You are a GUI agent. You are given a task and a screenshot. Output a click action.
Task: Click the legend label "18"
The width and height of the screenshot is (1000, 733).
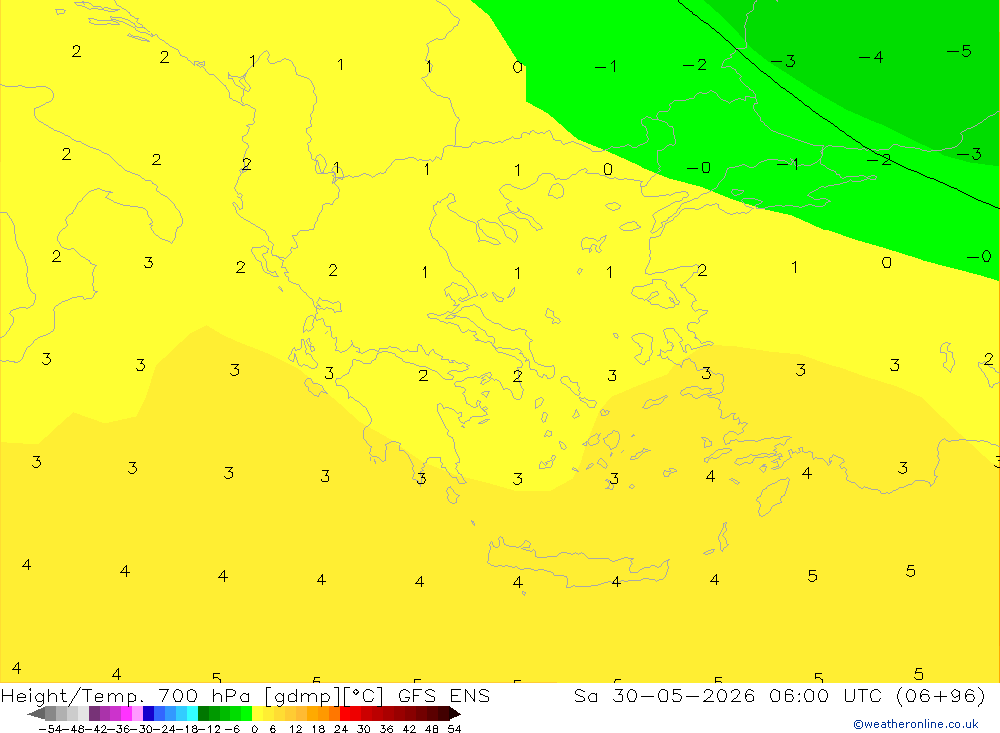318,729
